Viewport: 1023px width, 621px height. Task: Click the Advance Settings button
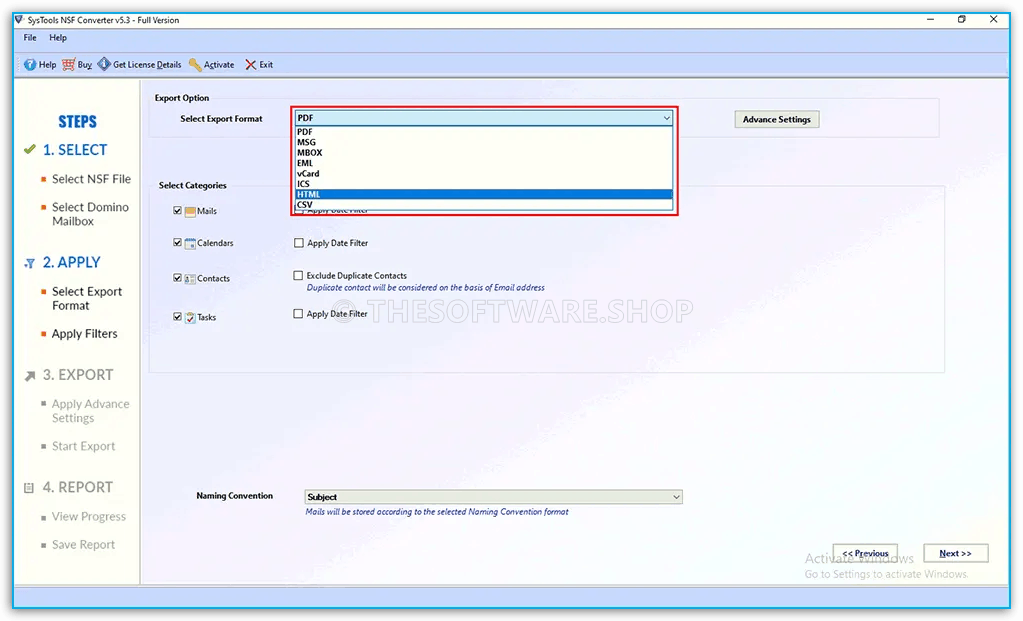[x=776, y=119]
